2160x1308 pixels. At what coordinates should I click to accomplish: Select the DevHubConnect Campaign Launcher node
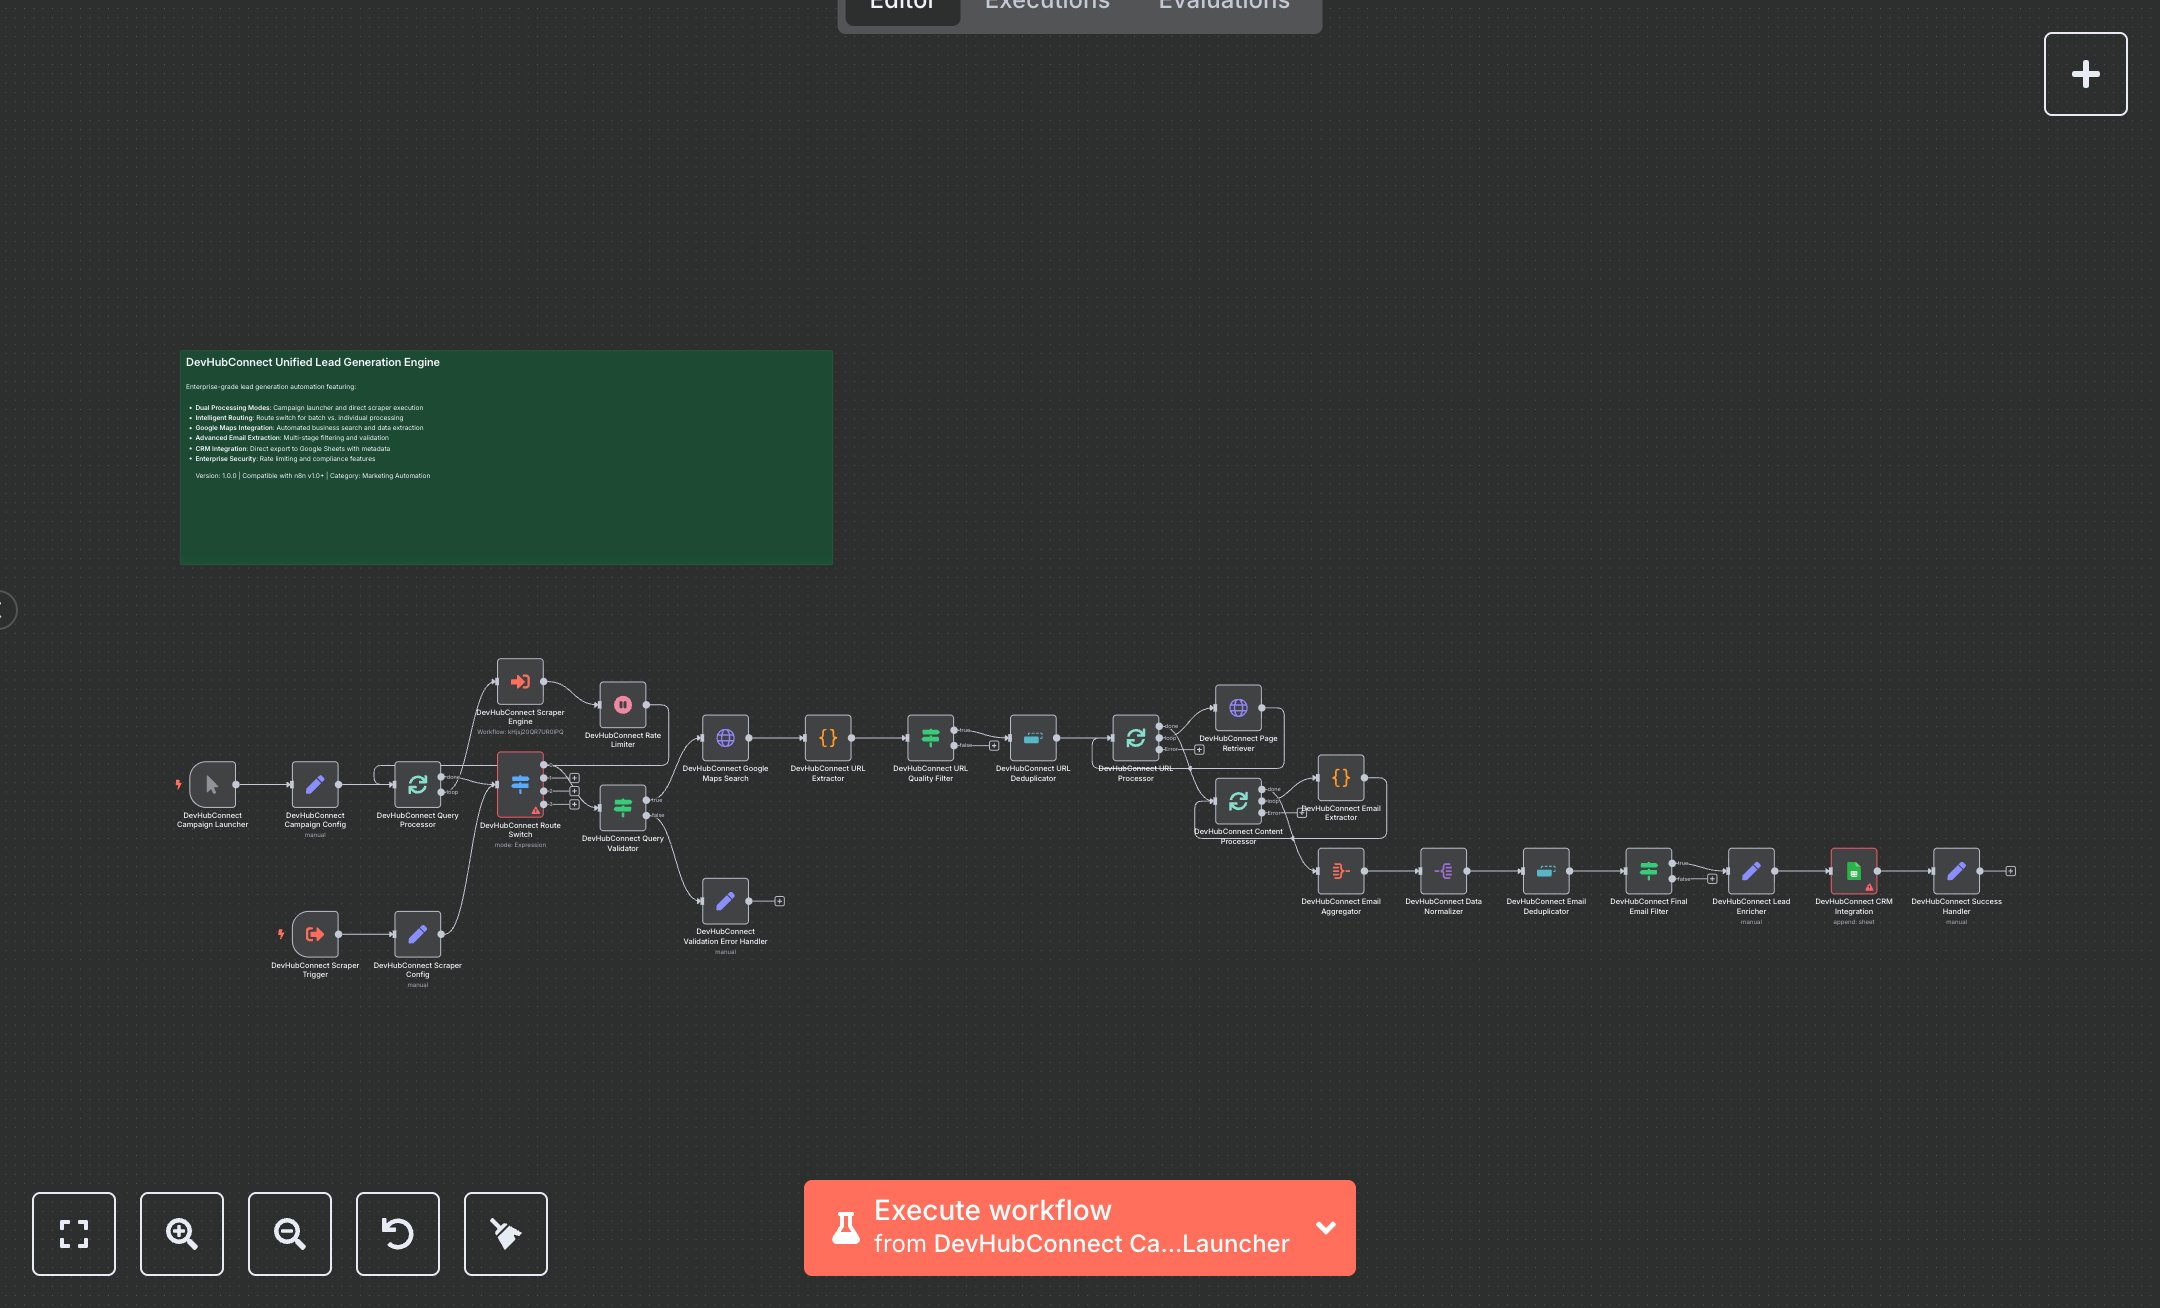[212, 786]
